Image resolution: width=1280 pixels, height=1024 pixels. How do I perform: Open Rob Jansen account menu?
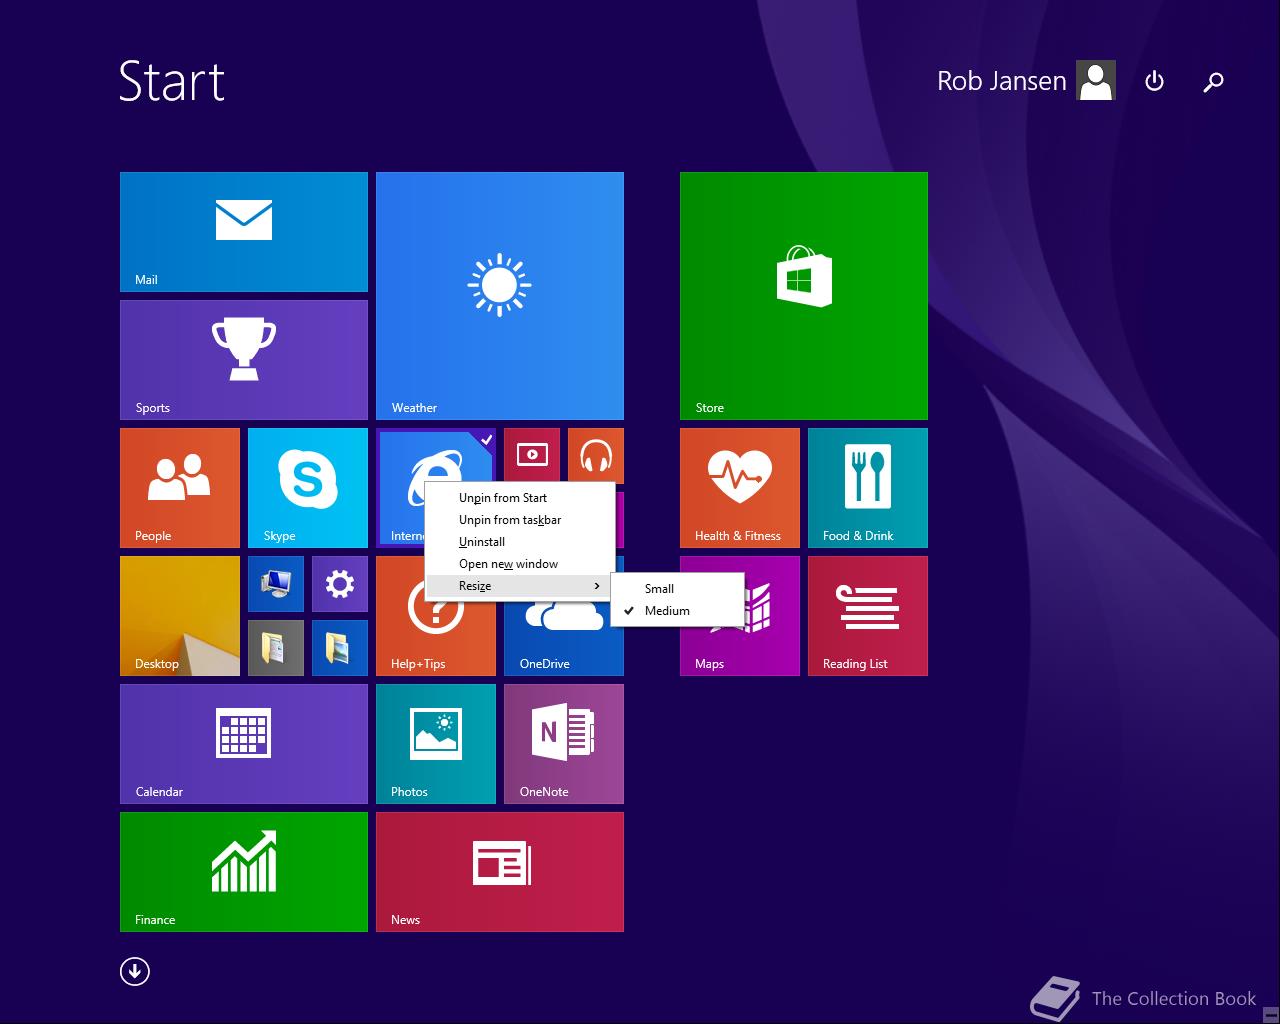coord(1025,81)
